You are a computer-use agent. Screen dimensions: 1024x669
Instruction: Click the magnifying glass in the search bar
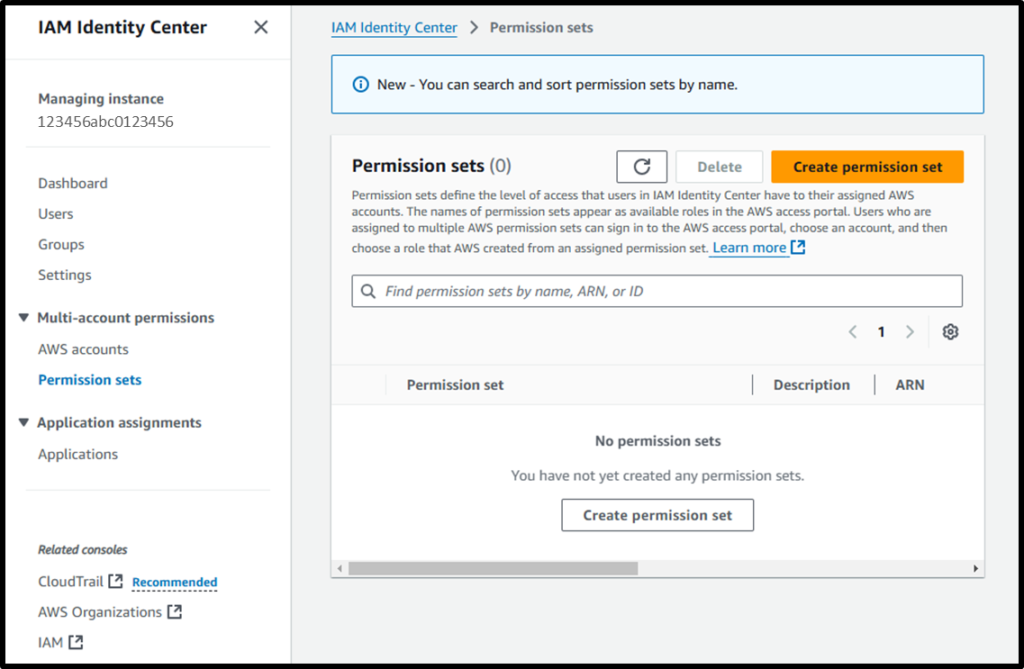[x=370, y=291]
